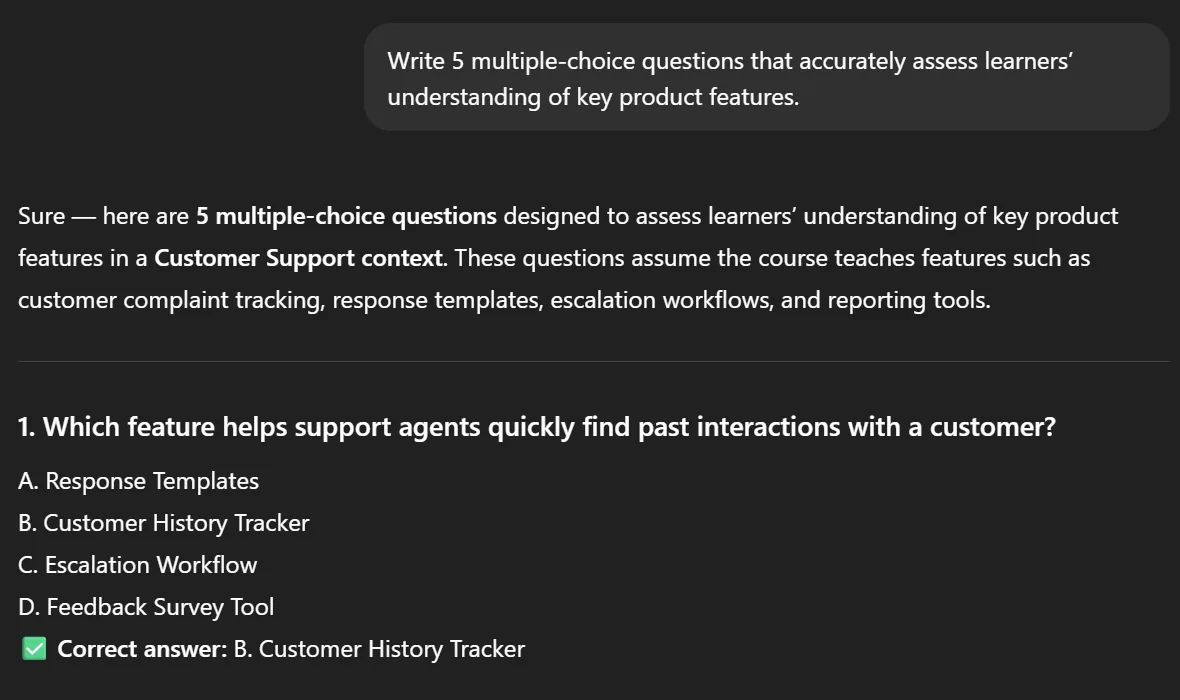Image resolution: width=1180 pixels, height=700 pixels.
Task: Click the green checkmark icon
Action: (34, 649)
